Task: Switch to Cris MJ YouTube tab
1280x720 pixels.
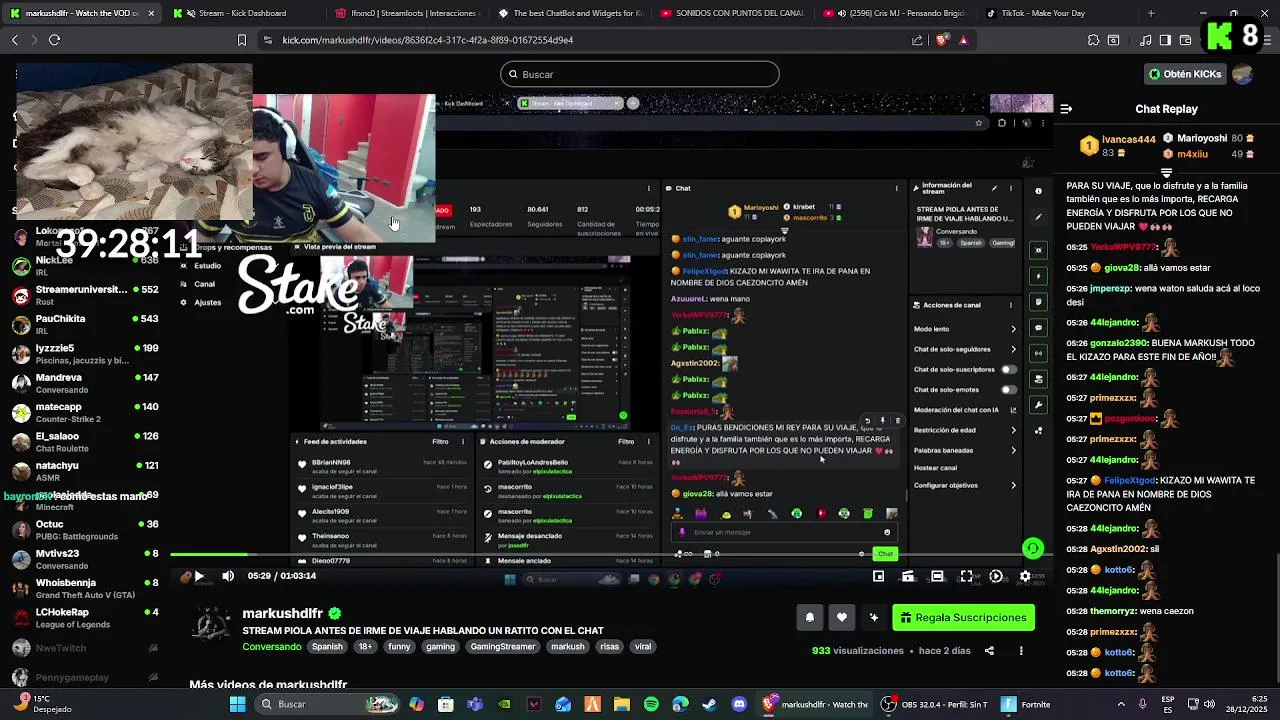Action: tap(894, 13)
